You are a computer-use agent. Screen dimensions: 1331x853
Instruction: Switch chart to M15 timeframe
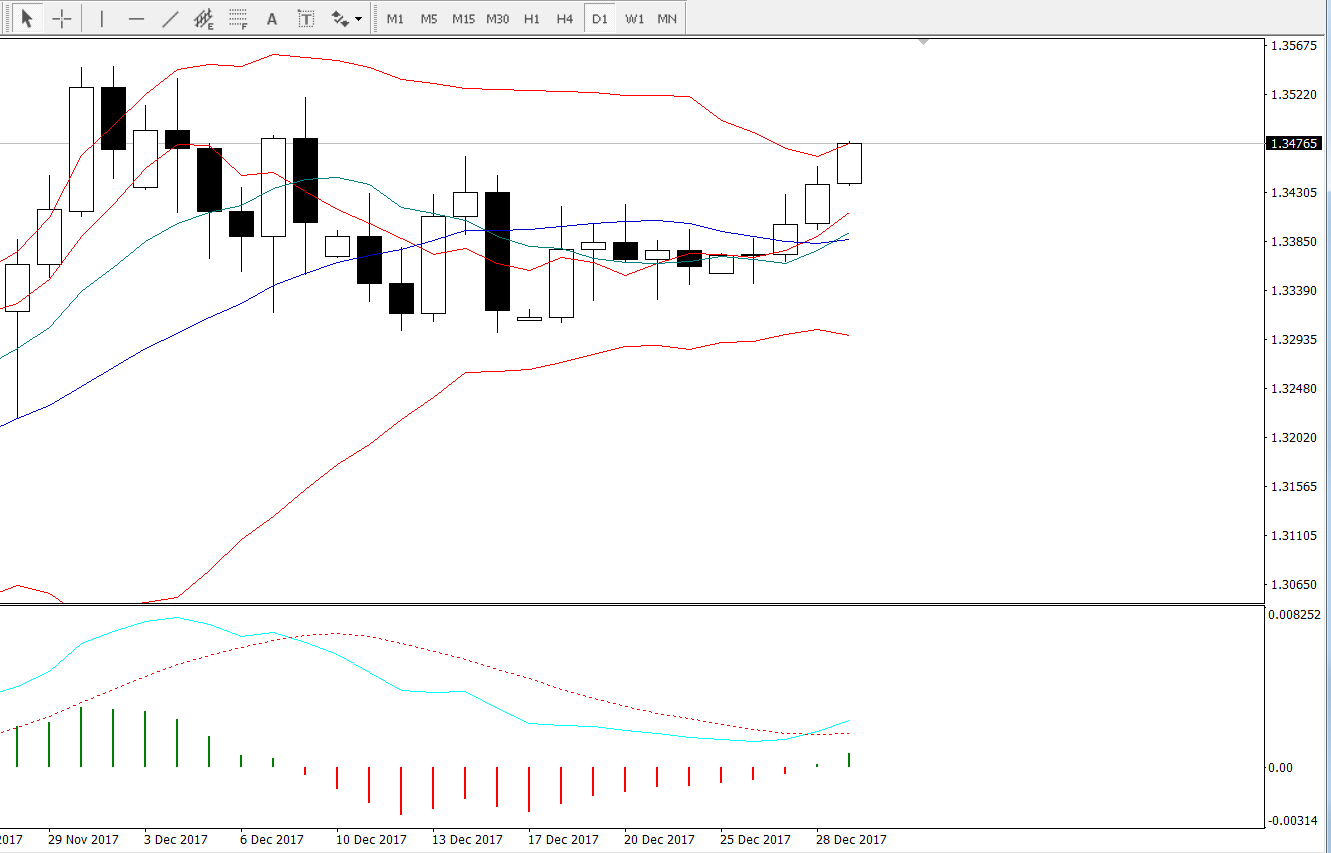click(x=463, y=18)
